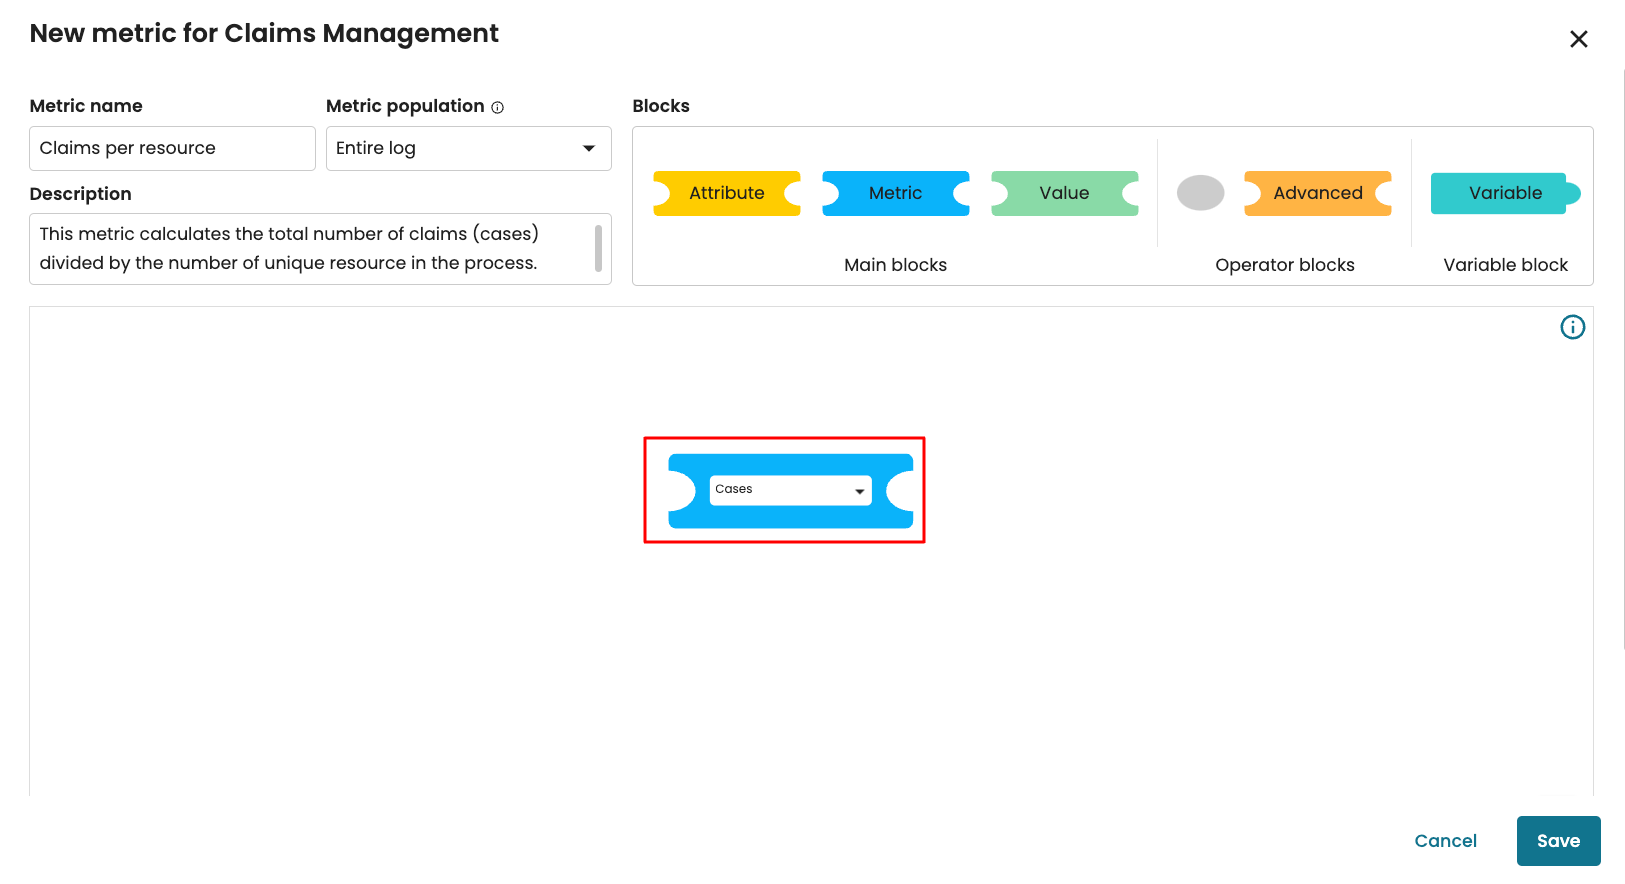Pick the teal Variable block

tap(1504, 193)
